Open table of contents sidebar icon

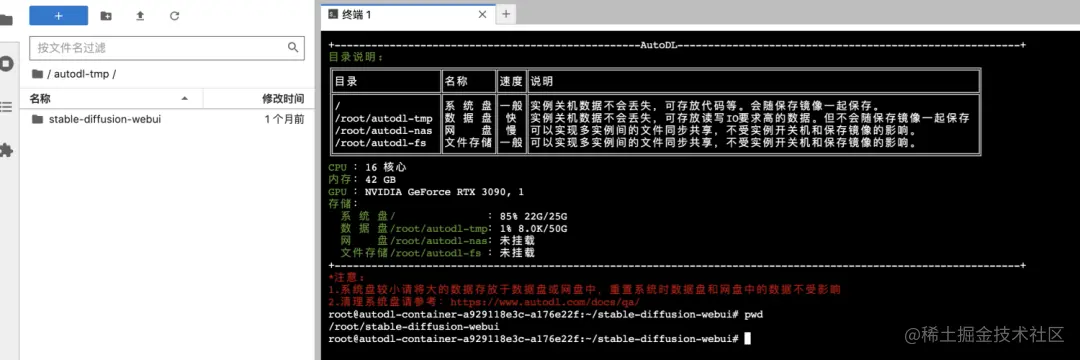coord(6,107)
